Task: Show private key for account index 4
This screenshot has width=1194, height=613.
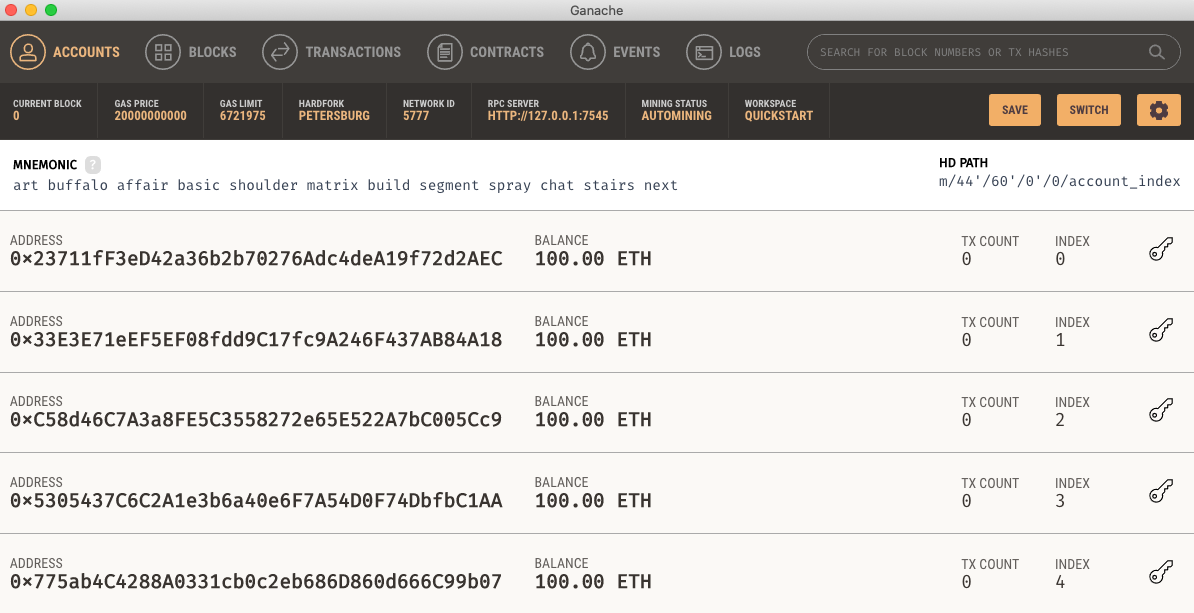Action: [1161, 573]
